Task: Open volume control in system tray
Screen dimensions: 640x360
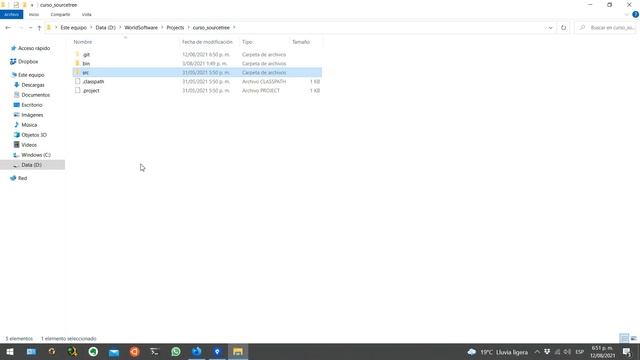Action: (567, 352)
